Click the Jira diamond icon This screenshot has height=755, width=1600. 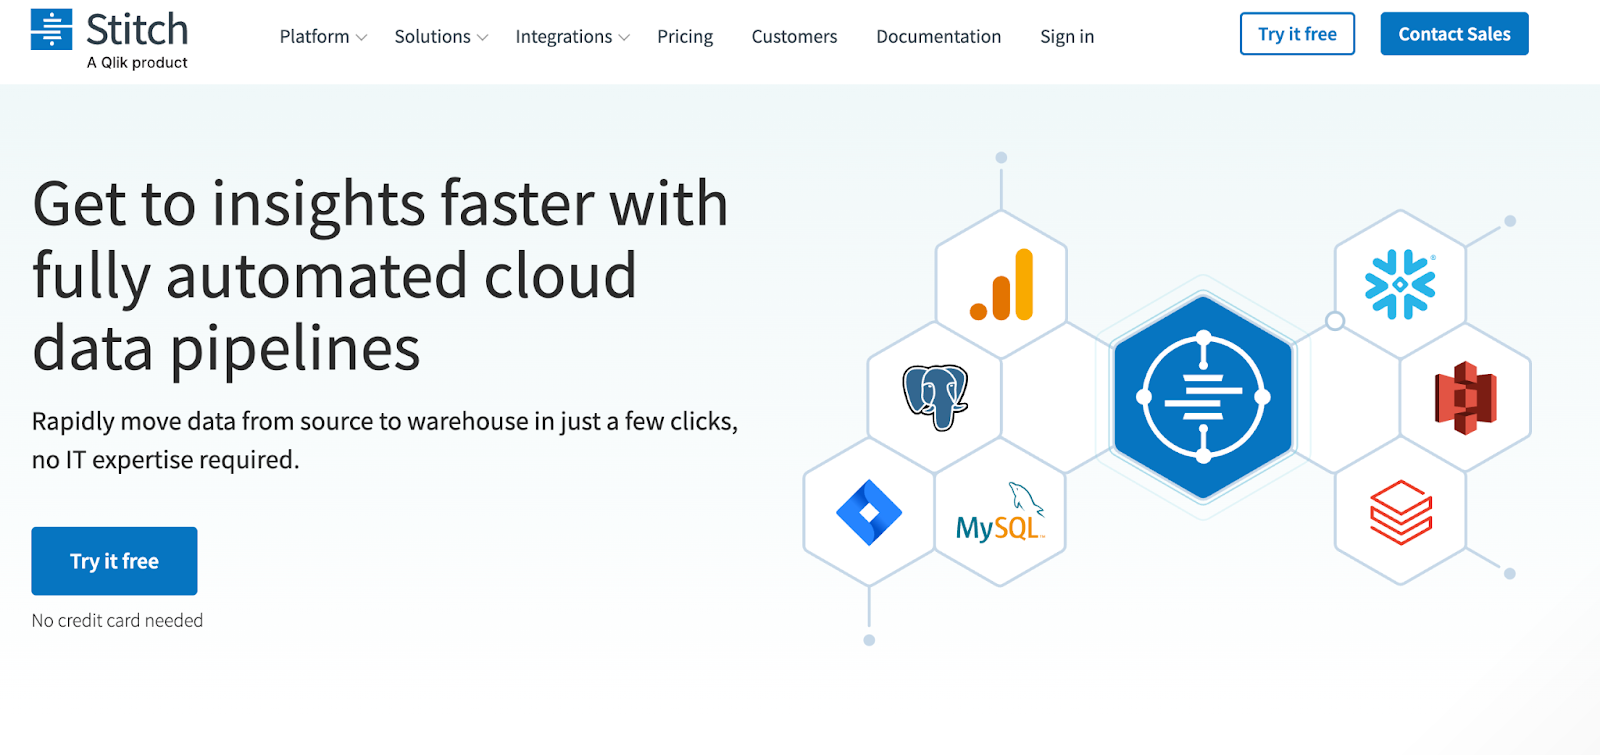click(x=869, y=512)
